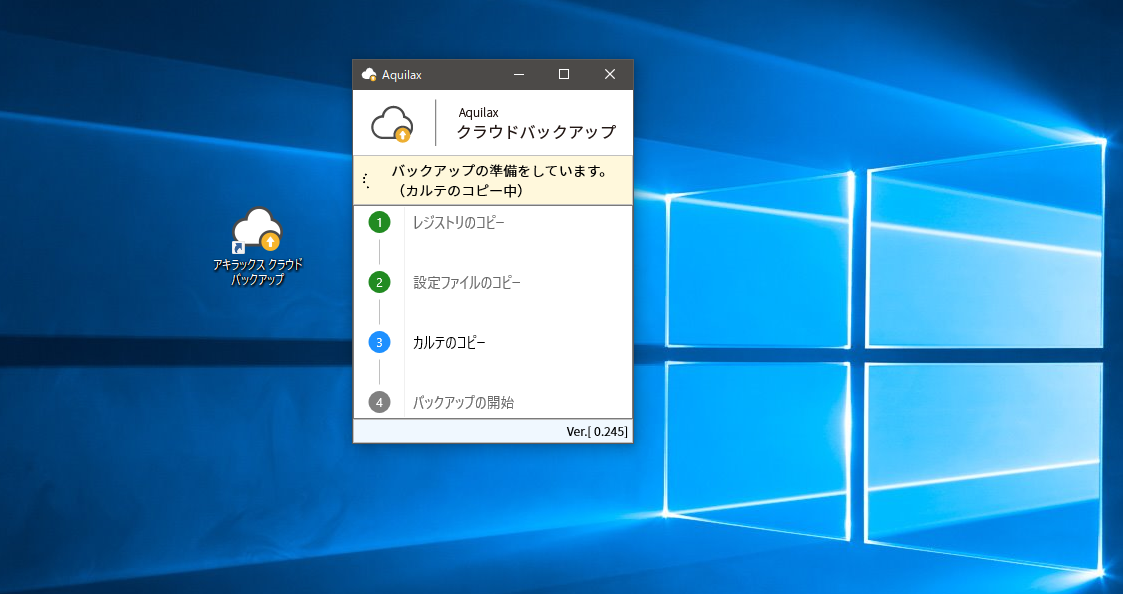This screenshot has height=594, width=1123.
Task: Click the small cloud icon in the title bar
Action: coord(369,75)
